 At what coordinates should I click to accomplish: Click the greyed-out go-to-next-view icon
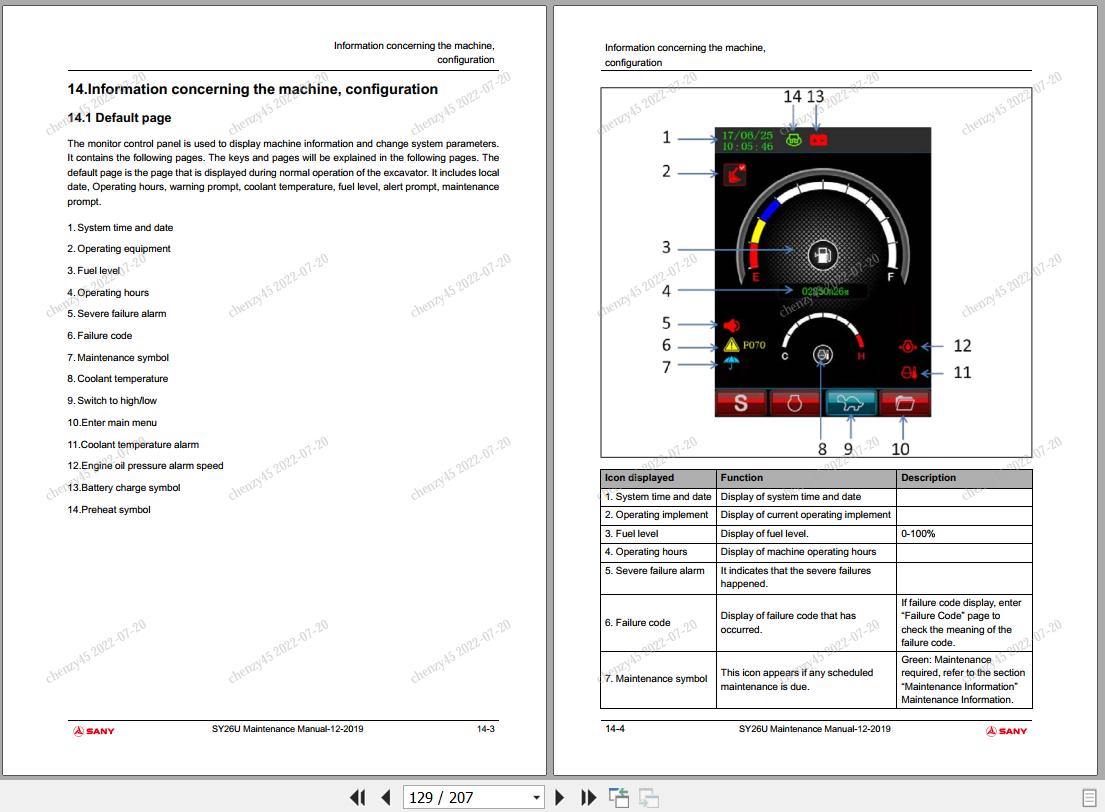point(648,797)
